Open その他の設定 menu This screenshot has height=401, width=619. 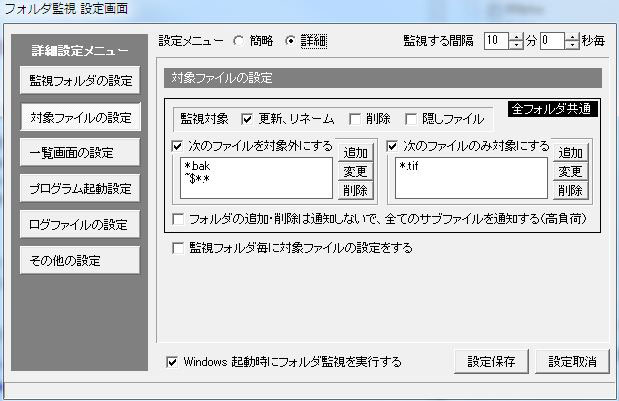pos(80,260)
